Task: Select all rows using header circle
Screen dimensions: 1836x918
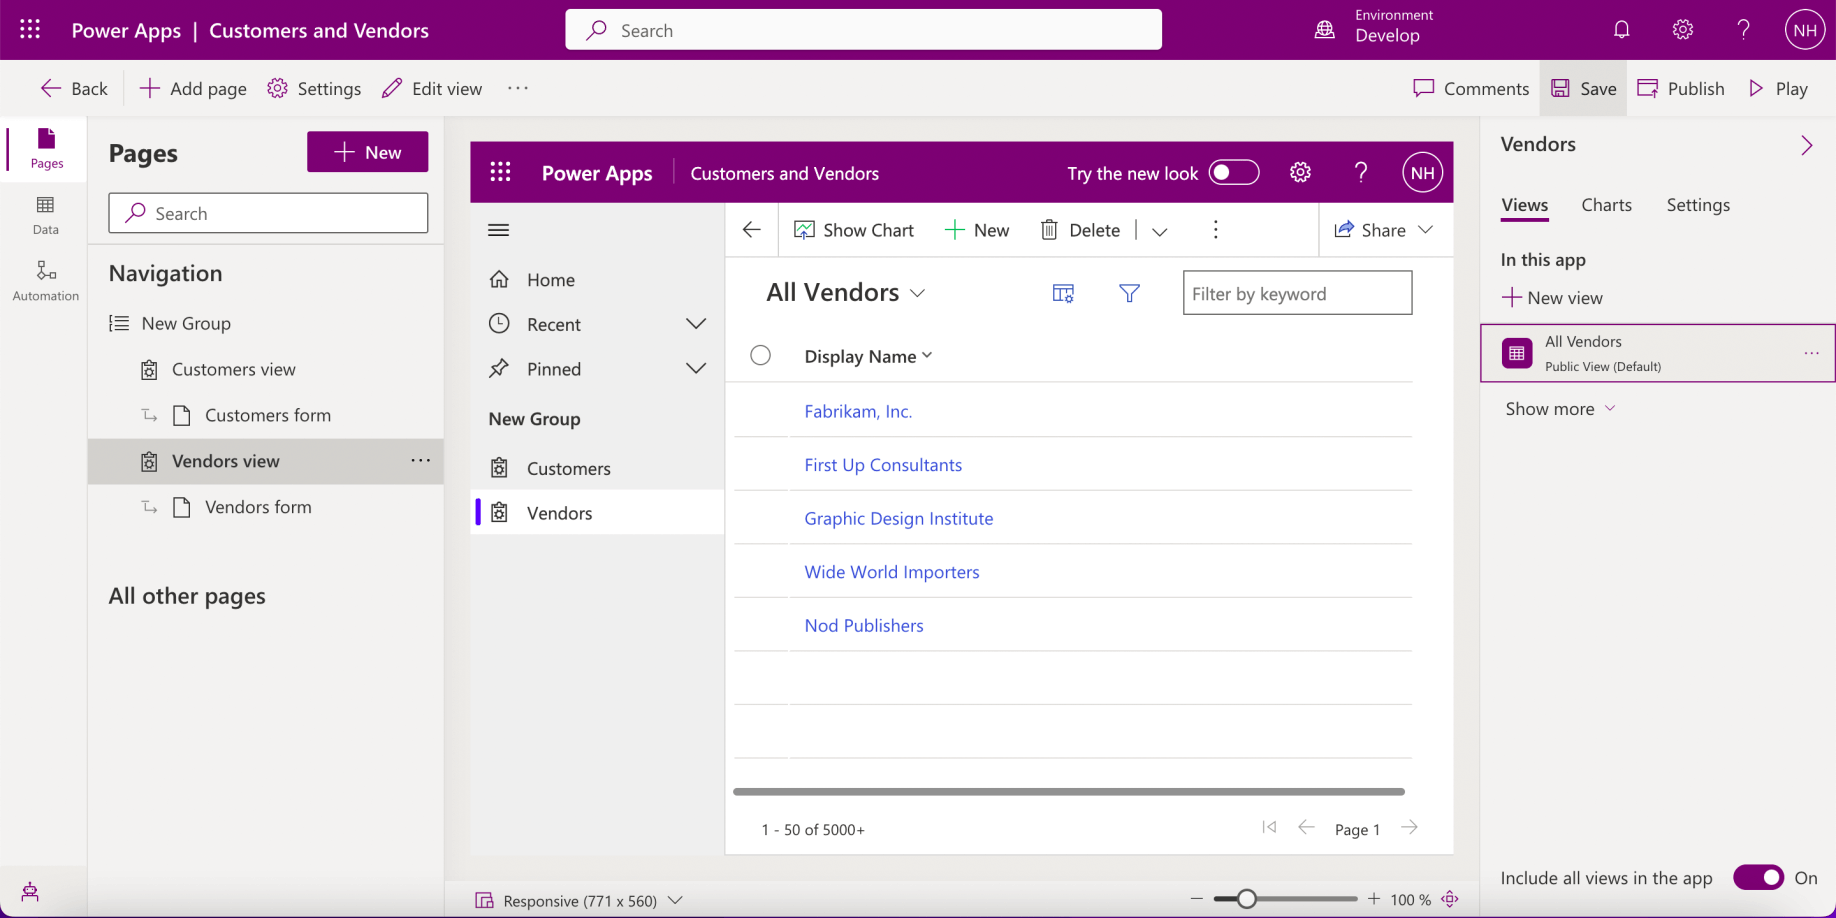Action: 760,356
